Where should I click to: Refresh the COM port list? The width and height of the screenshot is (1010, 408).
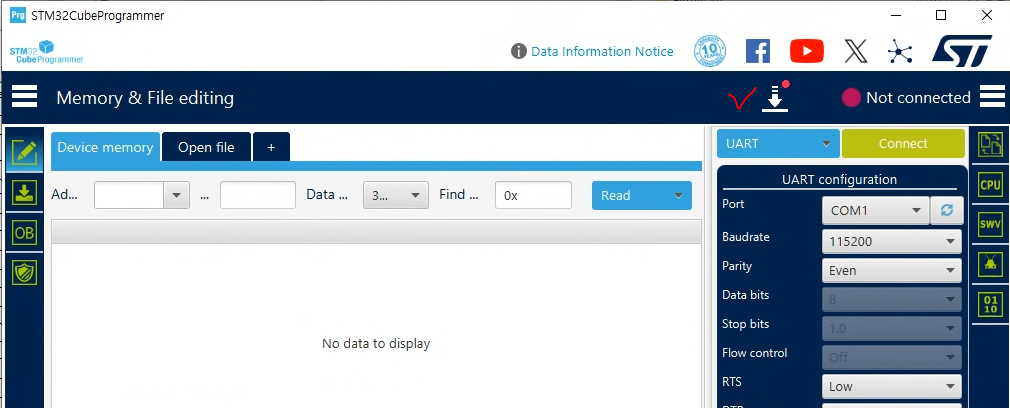click(946, 210)
